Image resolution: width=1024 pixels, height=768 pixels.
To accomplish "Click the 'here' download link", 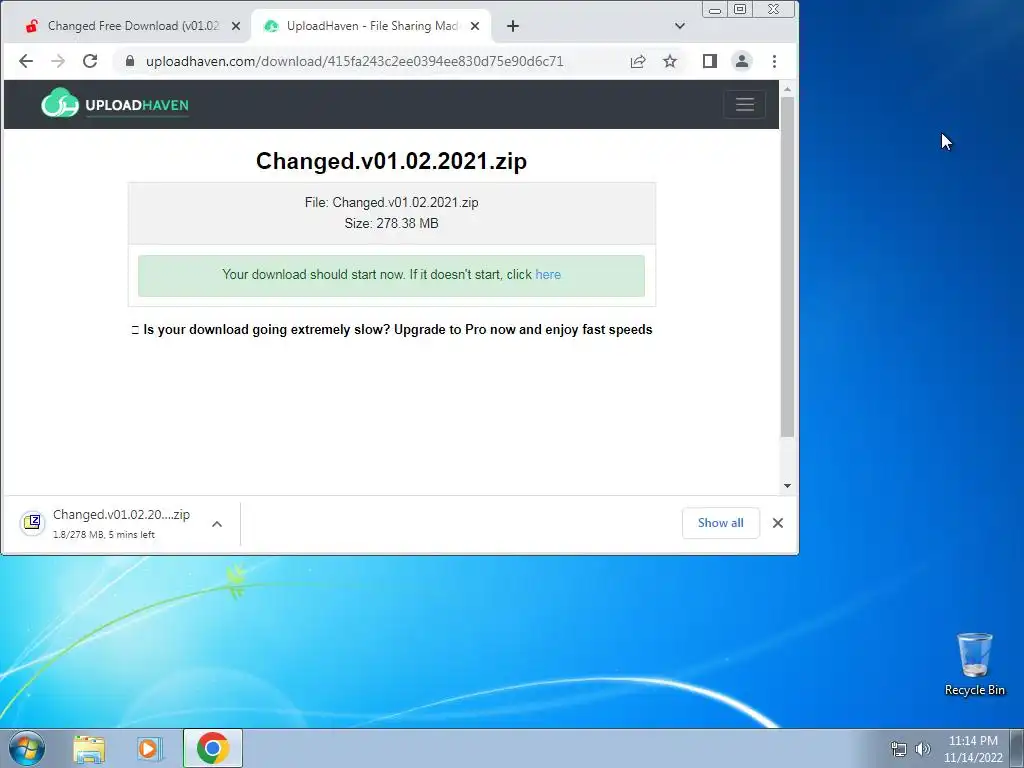I will [548, 275].
